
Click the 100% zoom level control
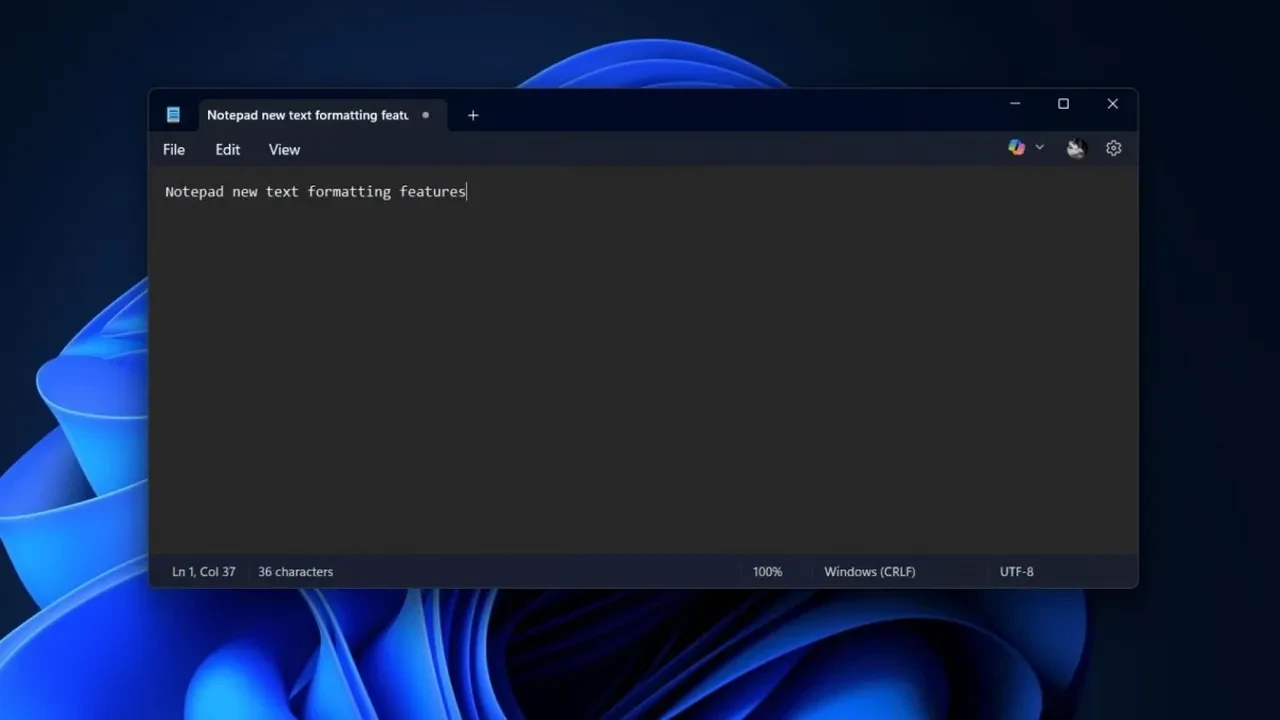click(767, 571)
